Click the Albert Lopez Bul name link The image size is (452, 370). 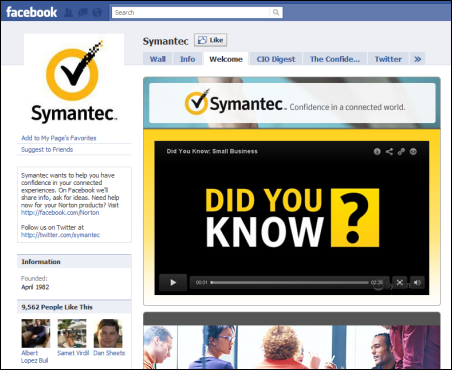click(x=34, y=357)
